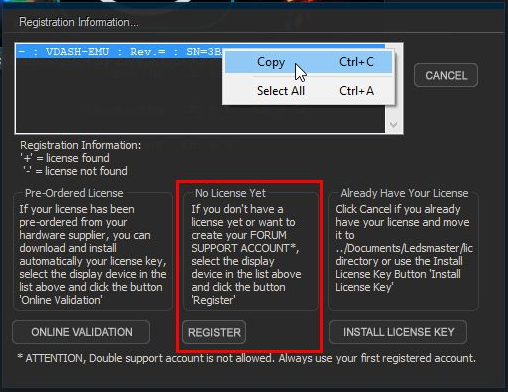The width and height of the screenshot is (508, 392).
Task: Click the INSTALL LICENSE KEY button
Action: click(x=398, y=332)
